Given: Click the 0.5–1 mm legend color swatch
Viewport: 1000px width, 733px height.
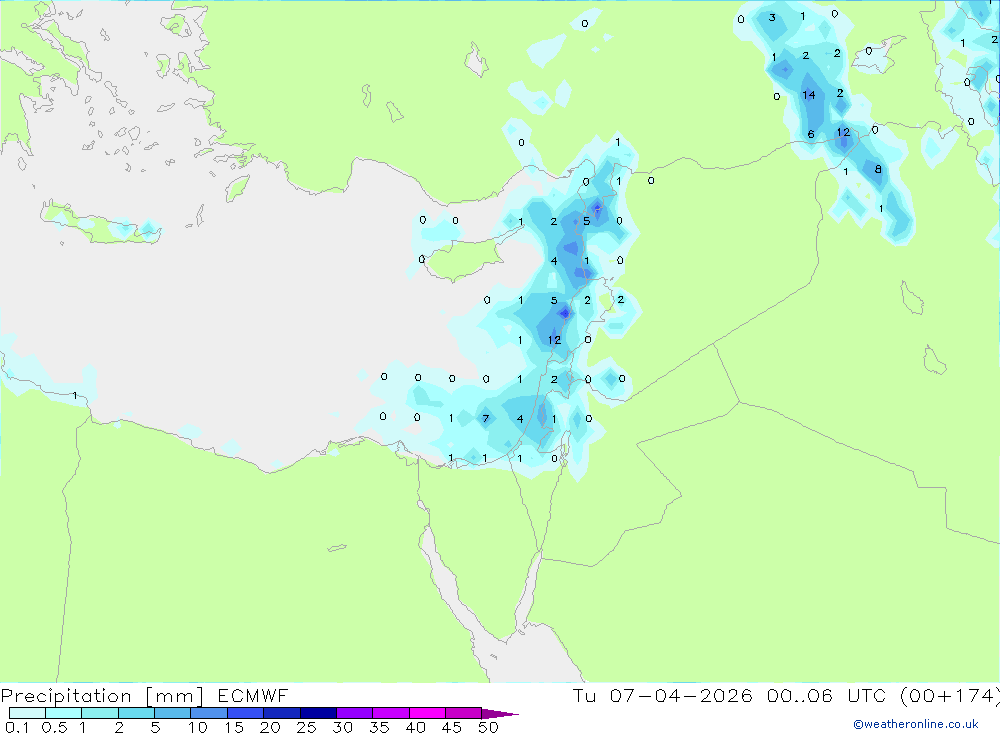Looking at the screenshot, I should pos(64,713).
